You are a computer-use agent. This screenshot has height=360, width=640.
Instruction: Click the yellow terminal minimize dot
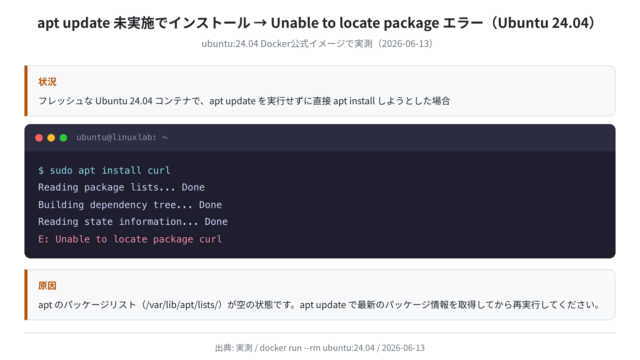click(51, 138)
